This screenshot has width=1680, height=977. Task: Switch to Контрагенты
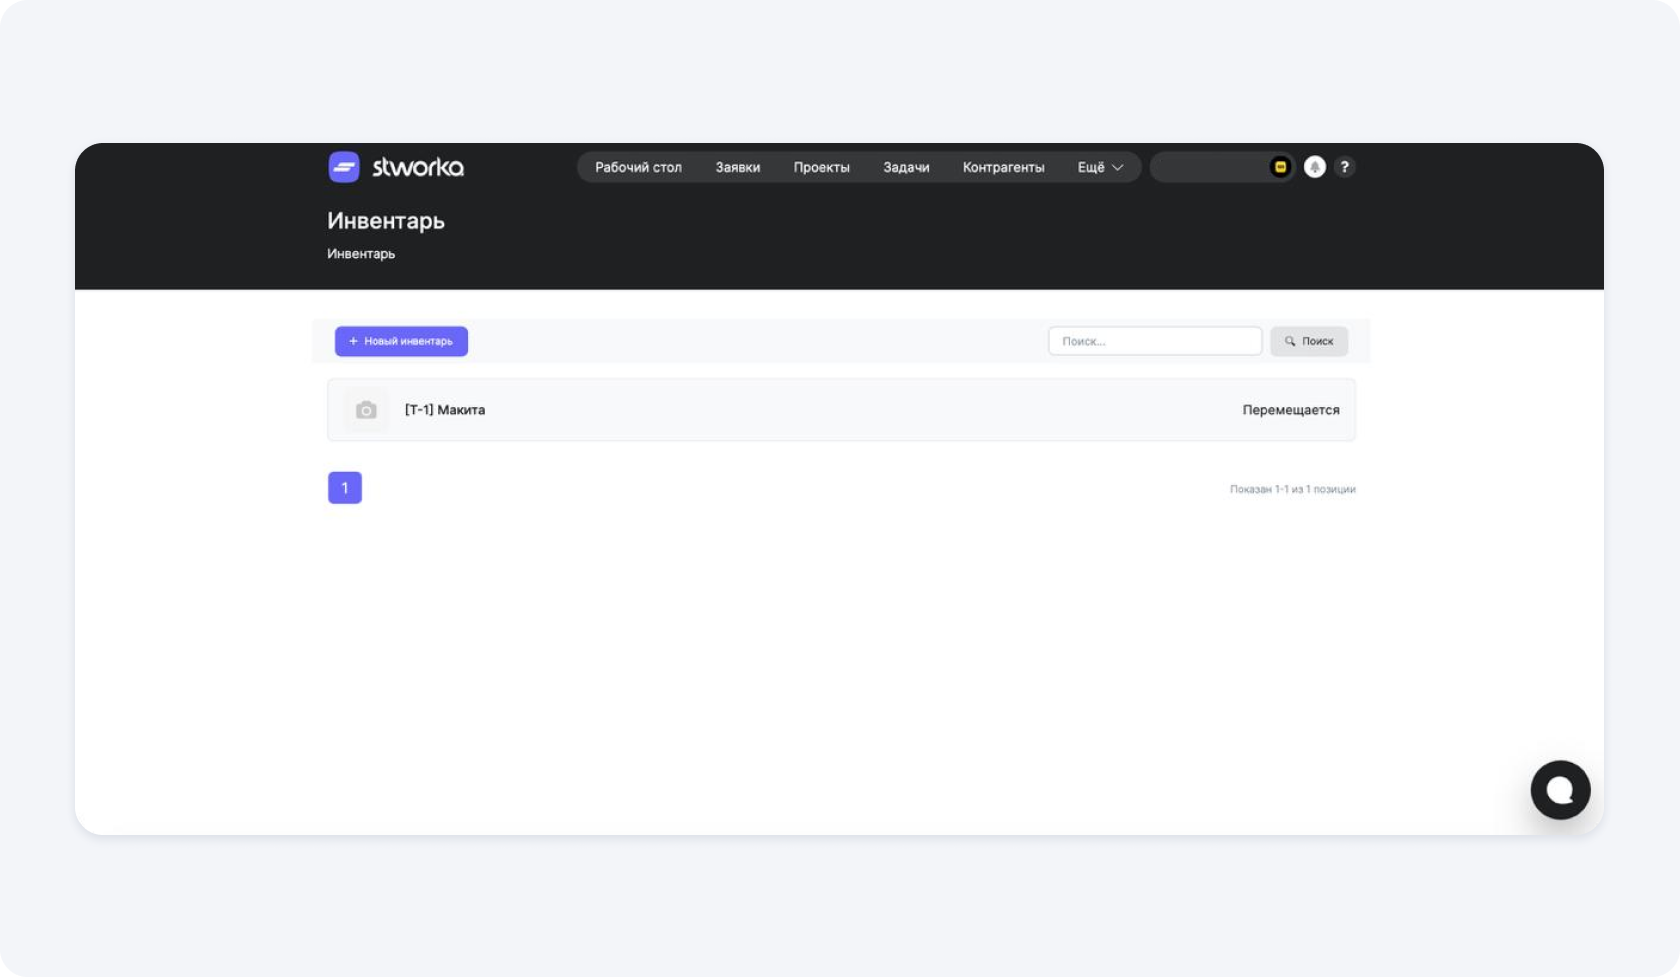click(x=1003, y=167)
